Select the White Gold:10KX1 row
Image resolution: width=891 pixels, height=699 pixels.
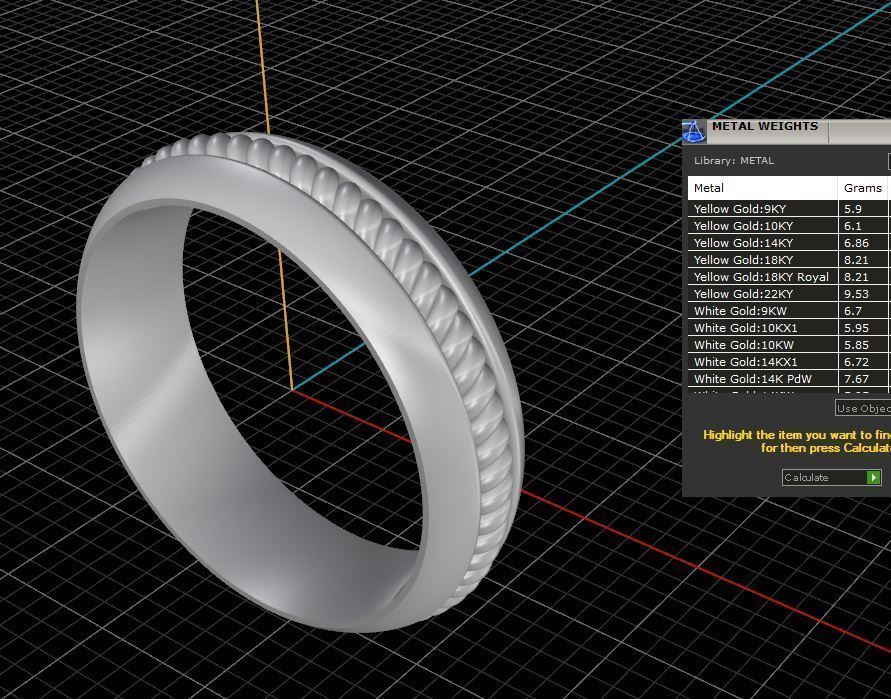coord(789,328)
